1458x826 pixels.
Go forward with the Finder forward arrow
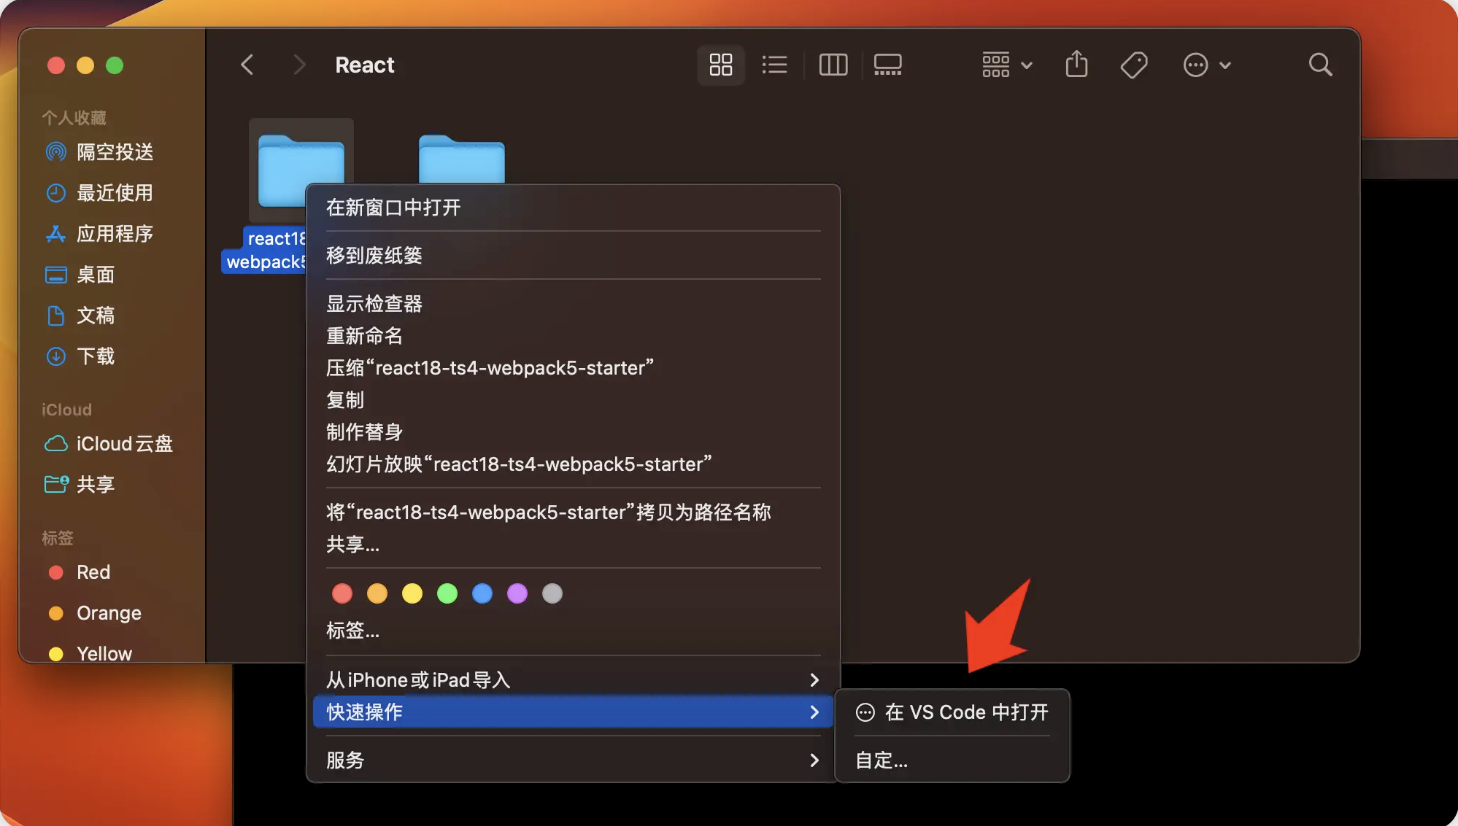299,65
